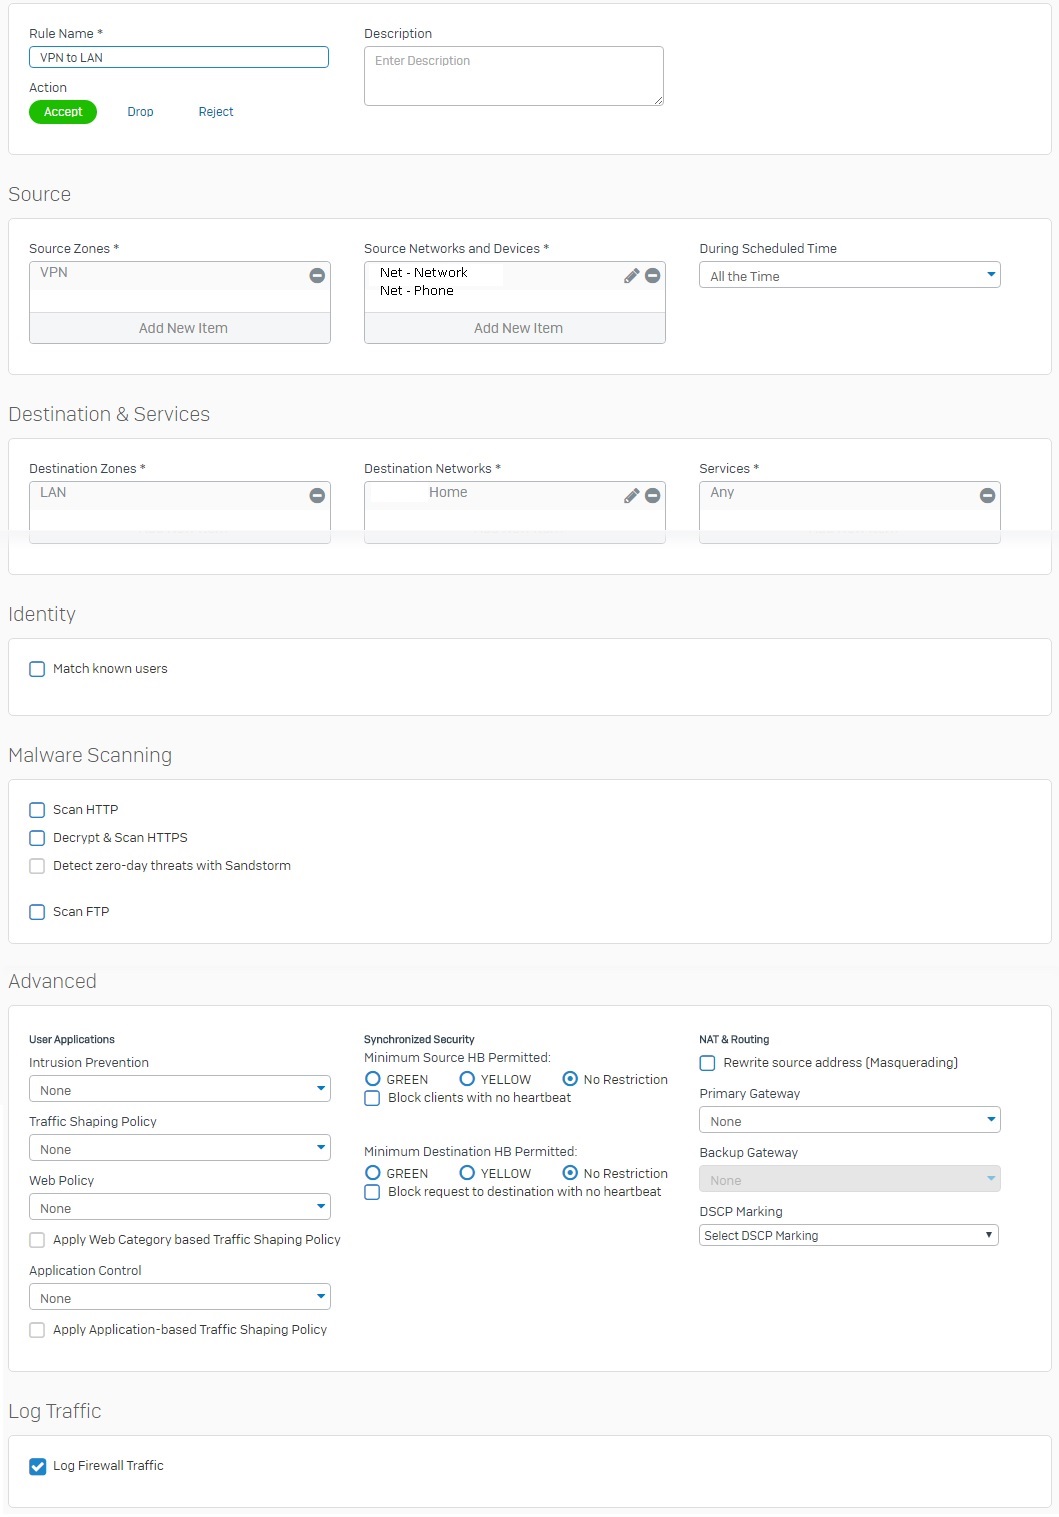Select YELLOW for Minimum Destination HB

(467, 1173)
